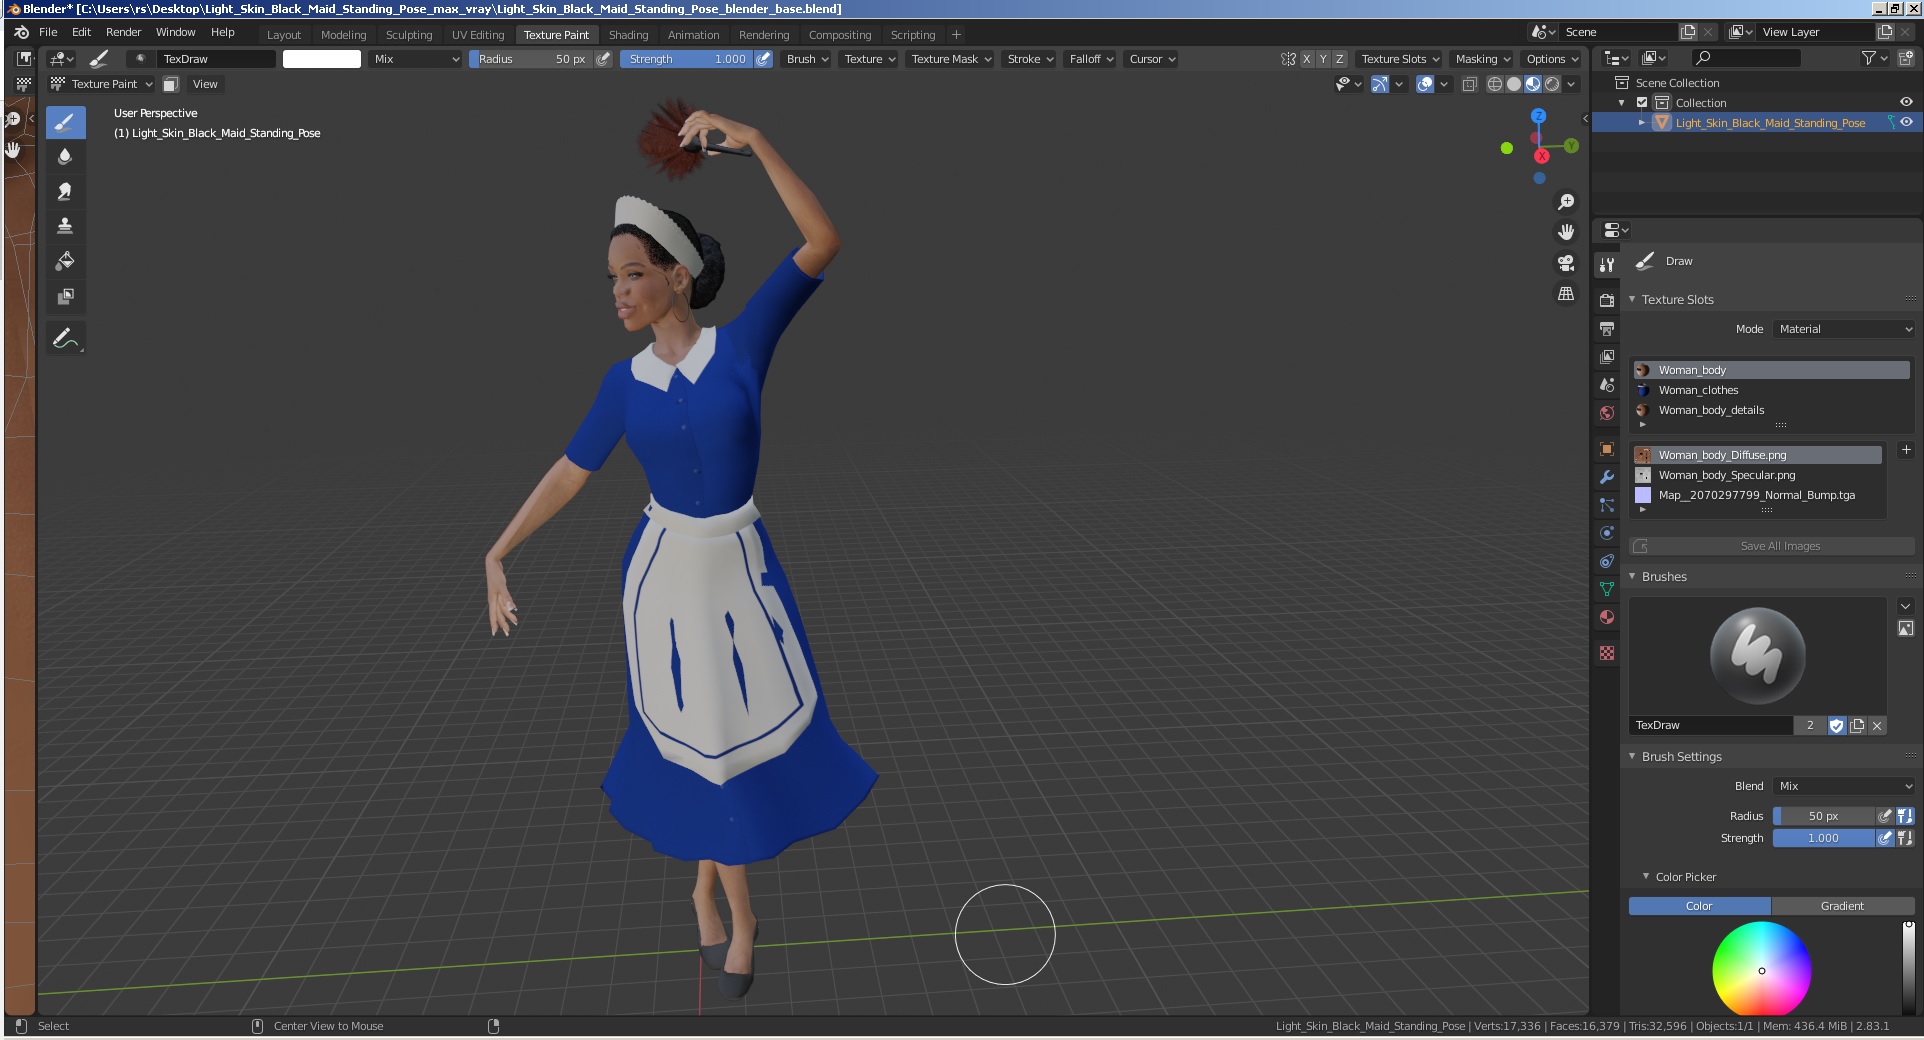The width and height of the screenshot is (1924, 1040).
Task: Toggle camera view icon in viewport
Action: [x=1566, y=263]
